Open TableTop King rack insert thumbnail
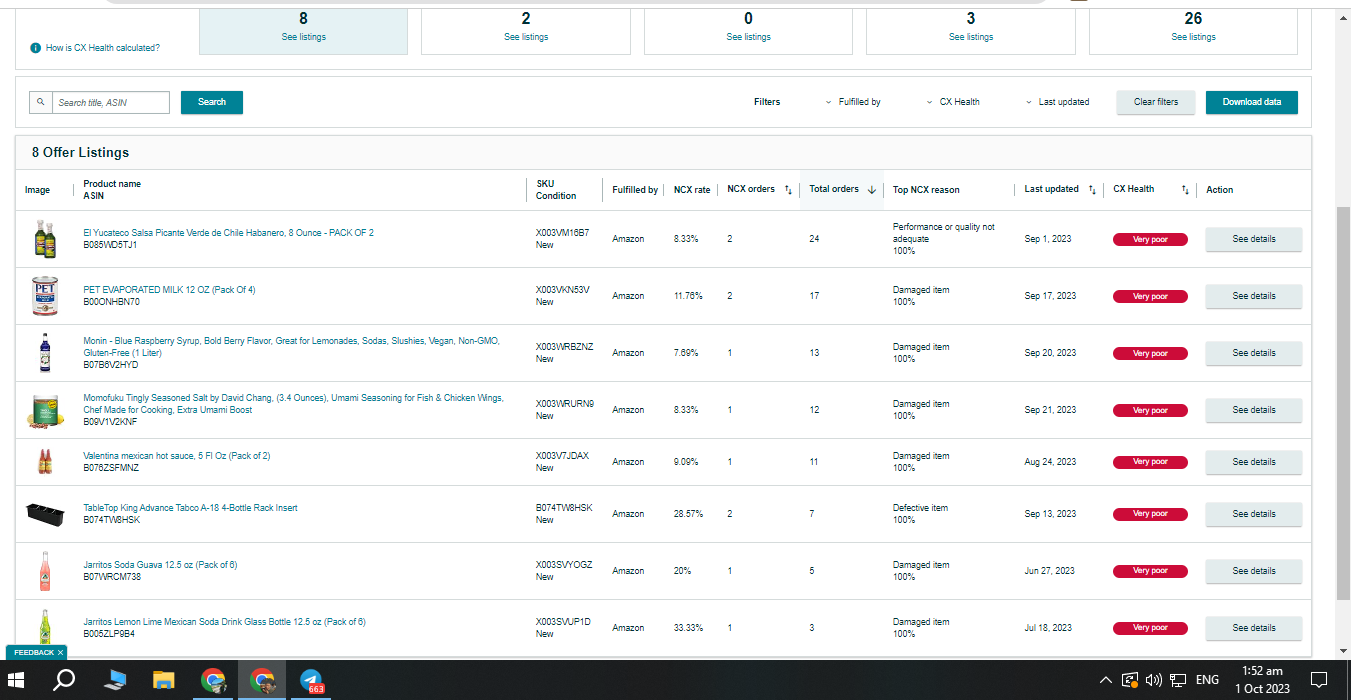The image size is (1351, 700). point(45,514)
